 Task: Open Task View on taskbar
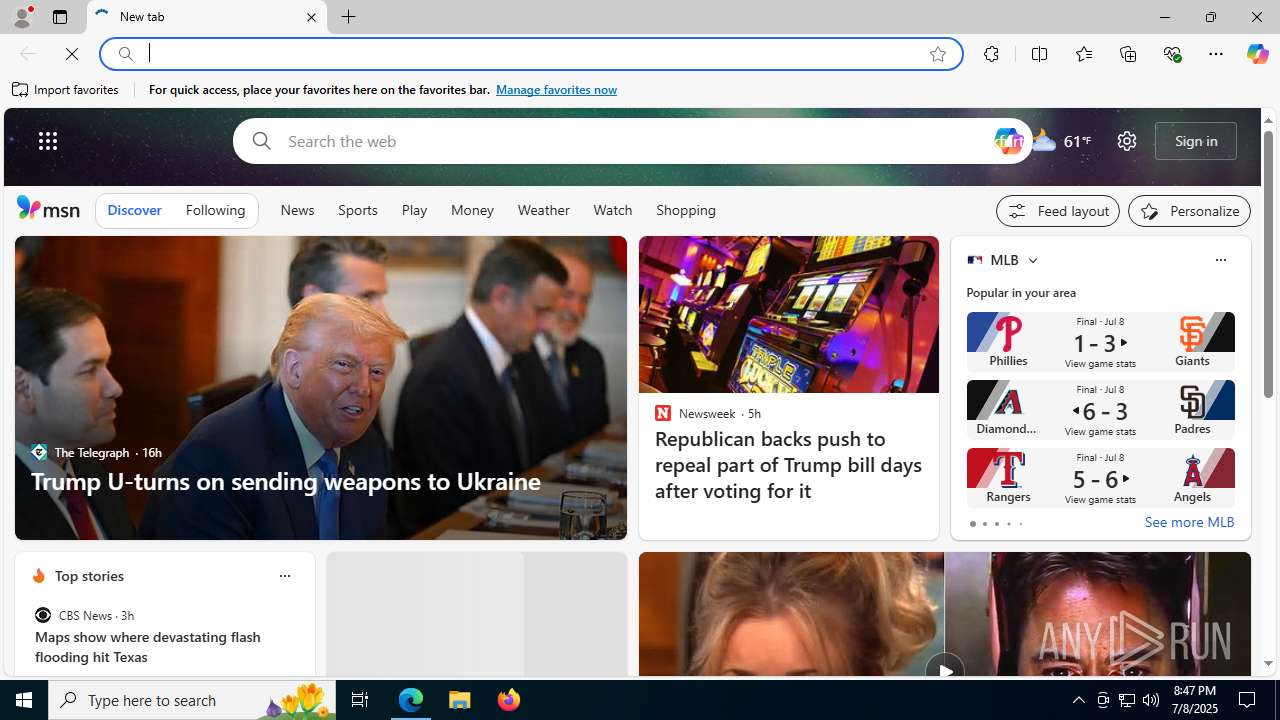(359, 700)
